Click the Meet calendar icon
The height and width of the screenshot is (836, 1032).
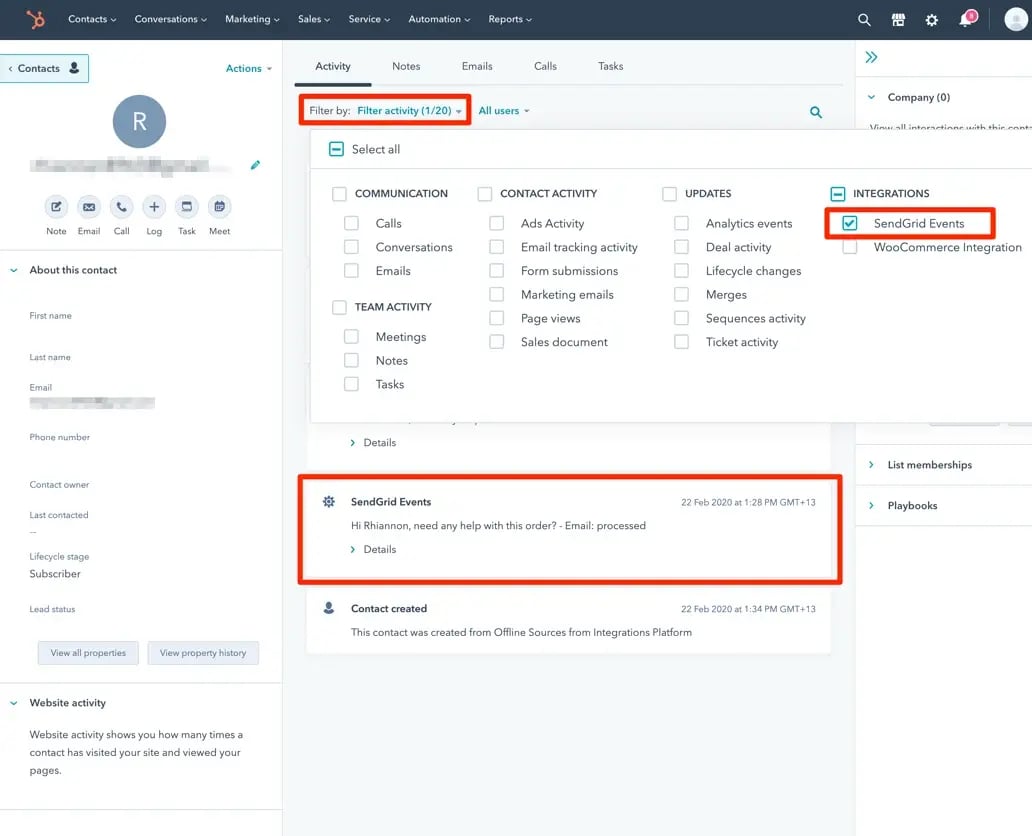point(219,207)
